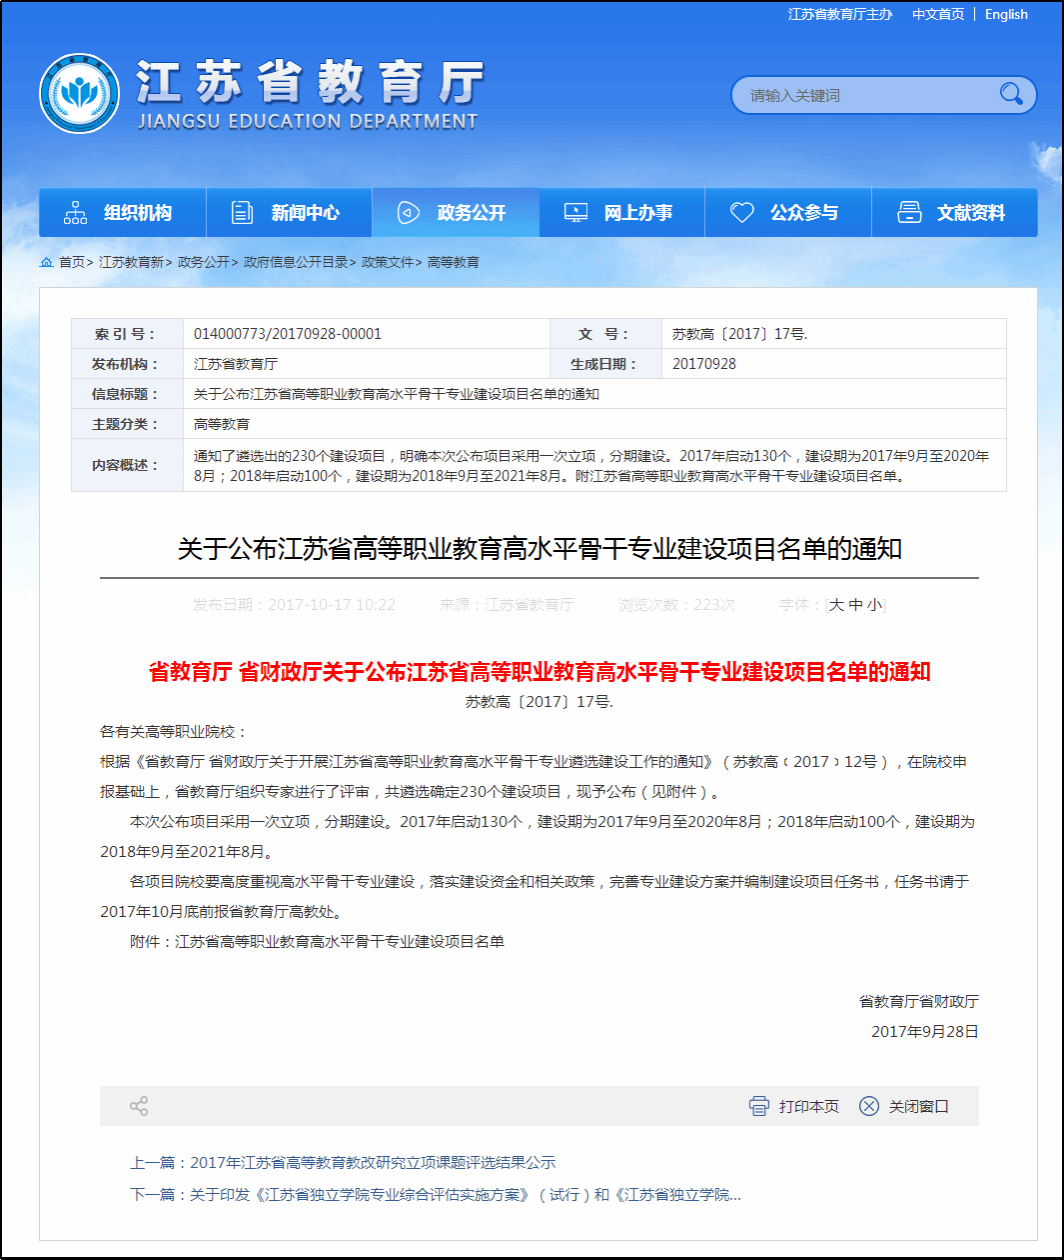Select medium font size 中

pyautogui.click(x=855, y=605)
